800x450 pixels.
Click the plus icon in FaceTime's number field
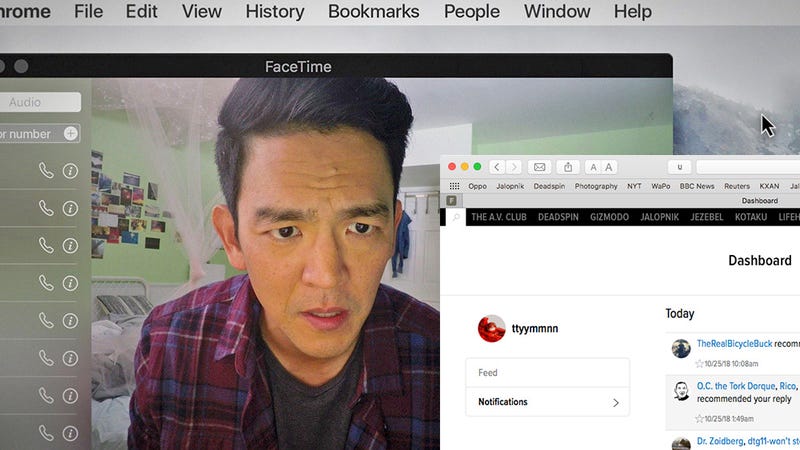[x=70, y=134]
